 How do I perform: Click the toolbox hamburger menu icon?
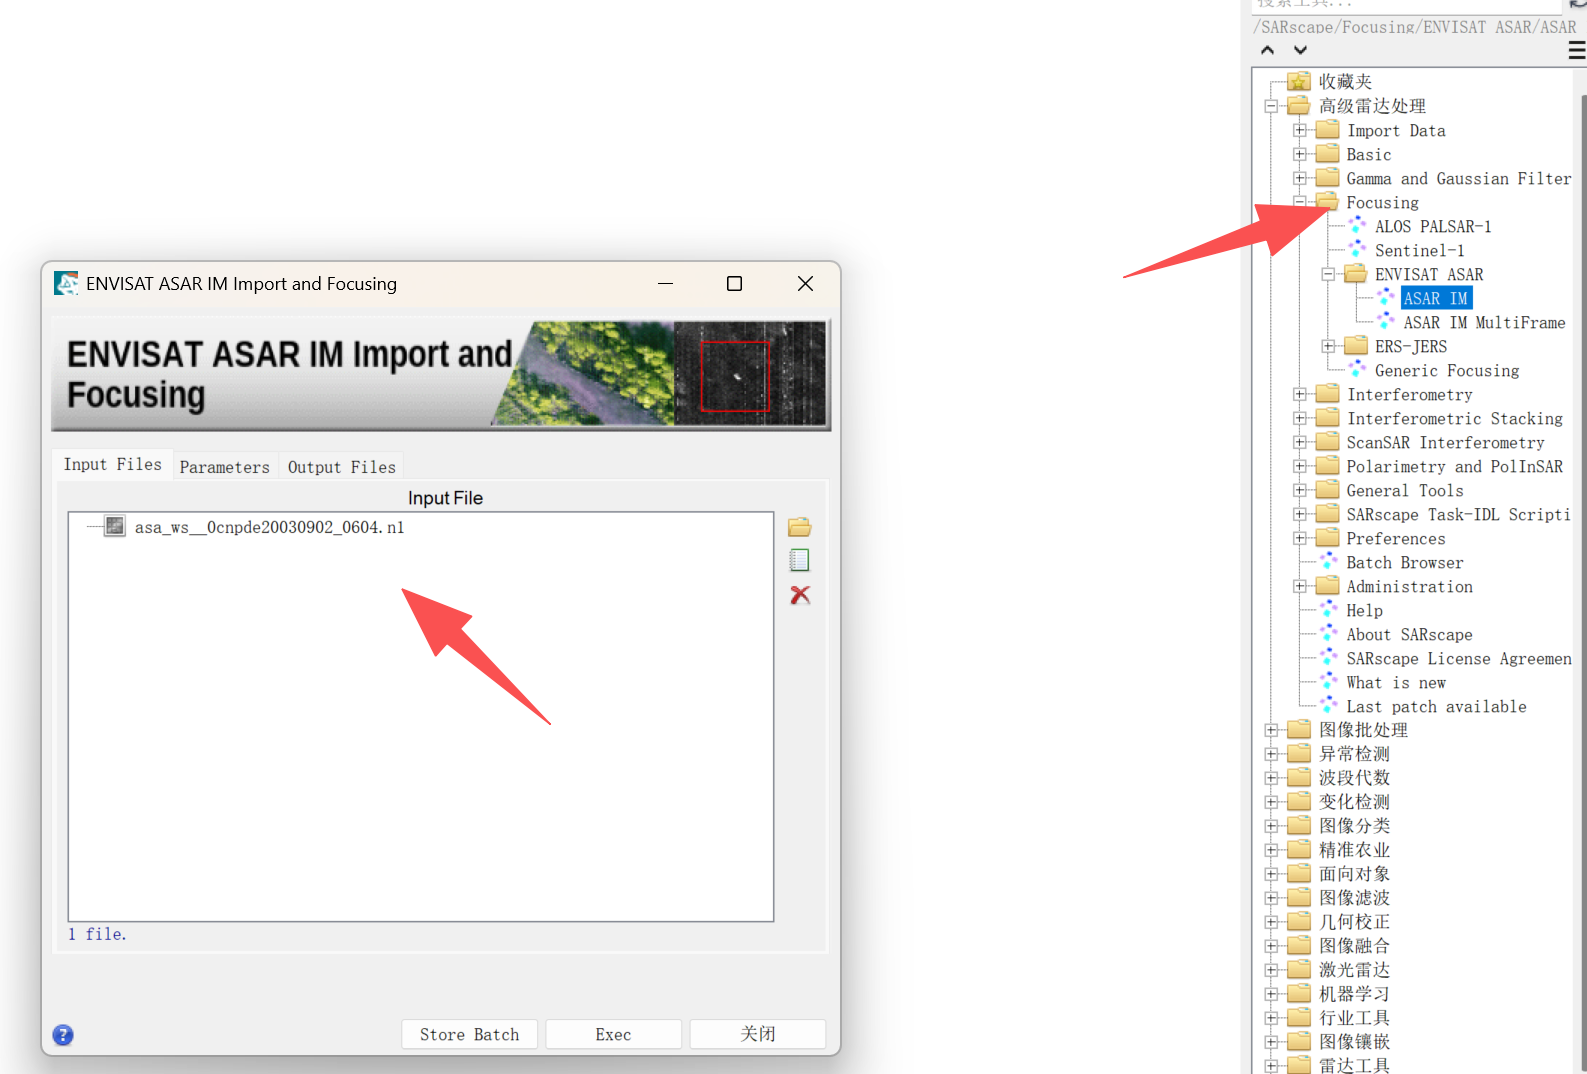1576,50
